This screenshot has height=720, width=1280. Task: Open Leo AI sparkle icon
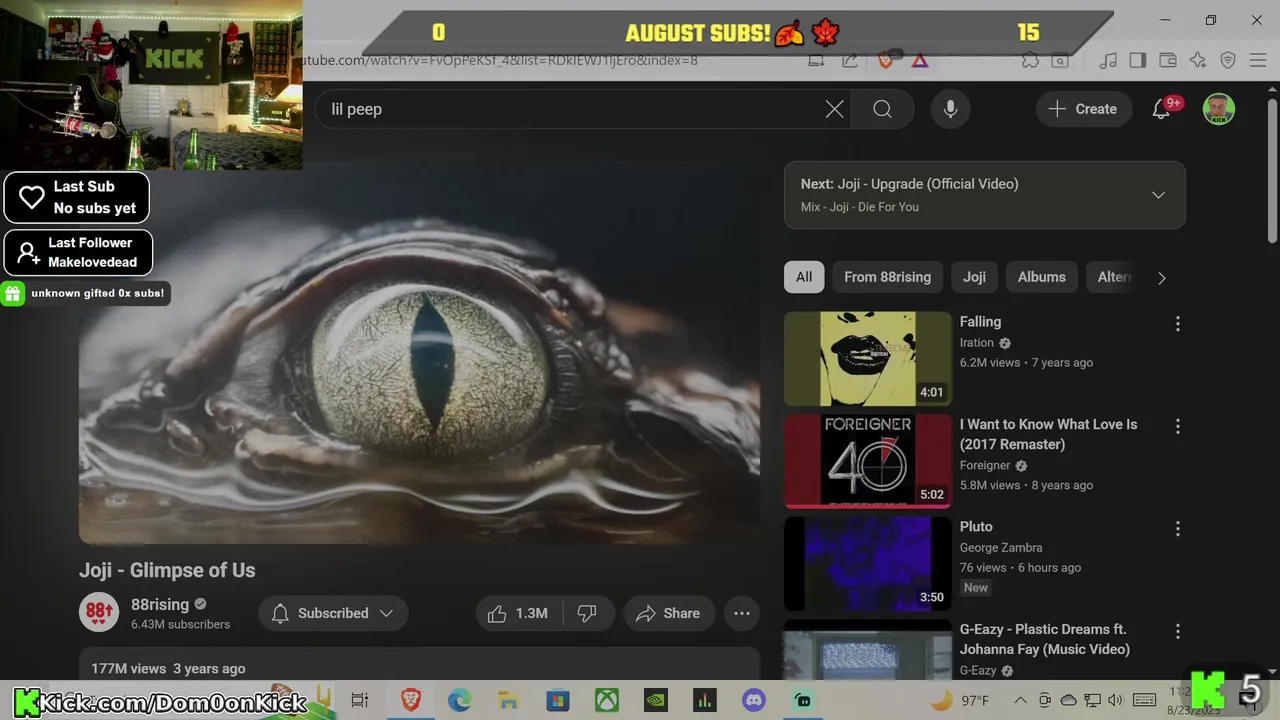click(x=1198, y=60)
